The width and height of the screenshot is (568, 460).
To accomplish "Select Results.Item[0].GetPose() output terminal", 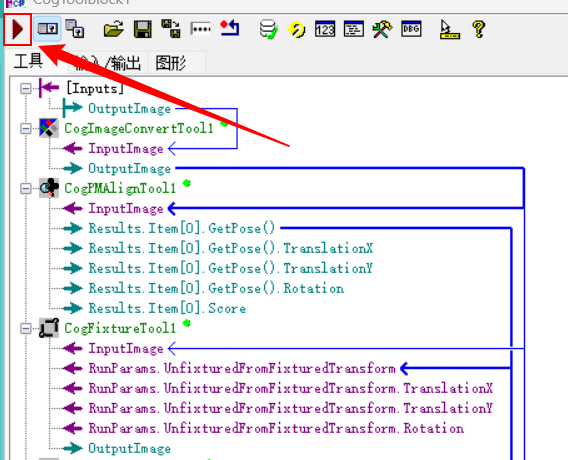I will tap(182, 229).
